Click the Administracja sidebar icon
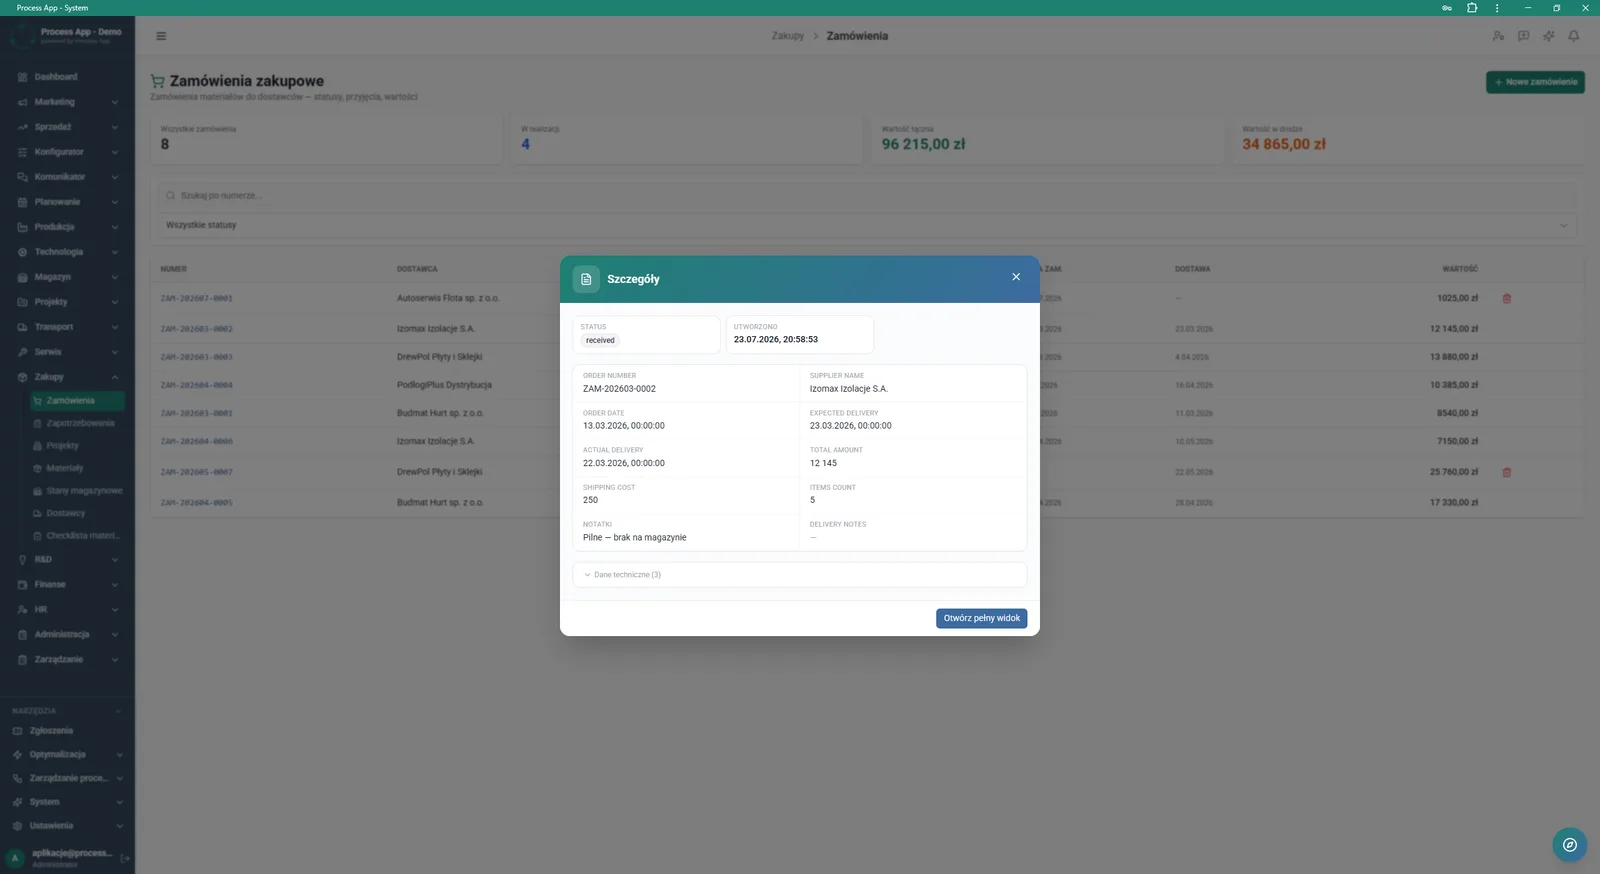The height and width of the screenshot is (874, 1600). coord(22,635)
